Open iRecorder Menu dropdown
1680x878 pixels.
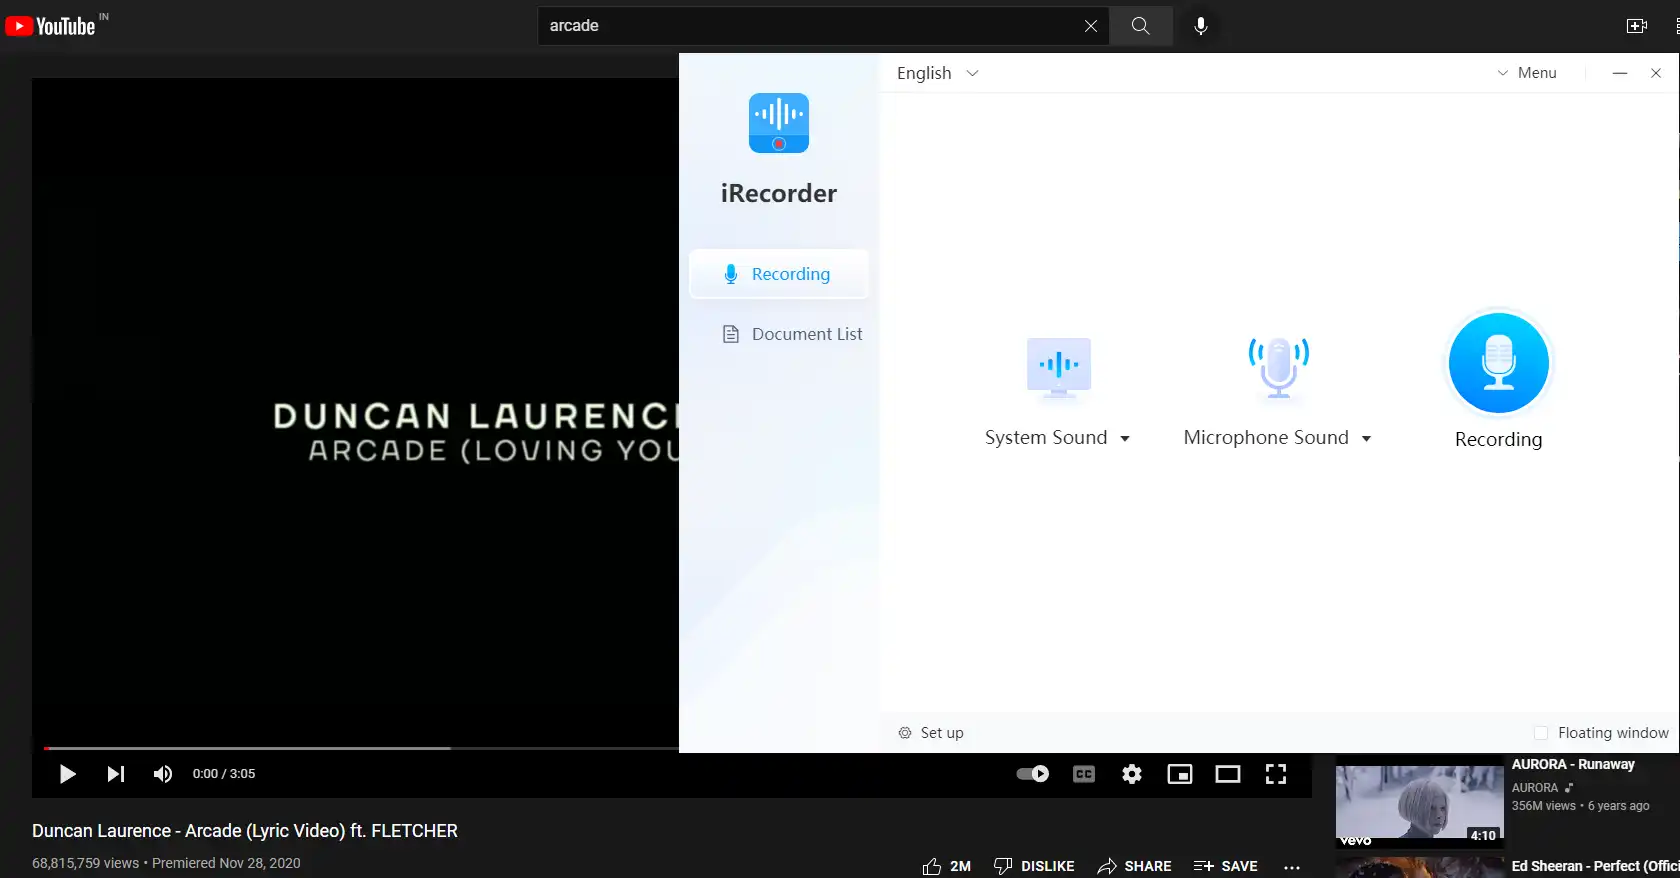coord(1526,73)
